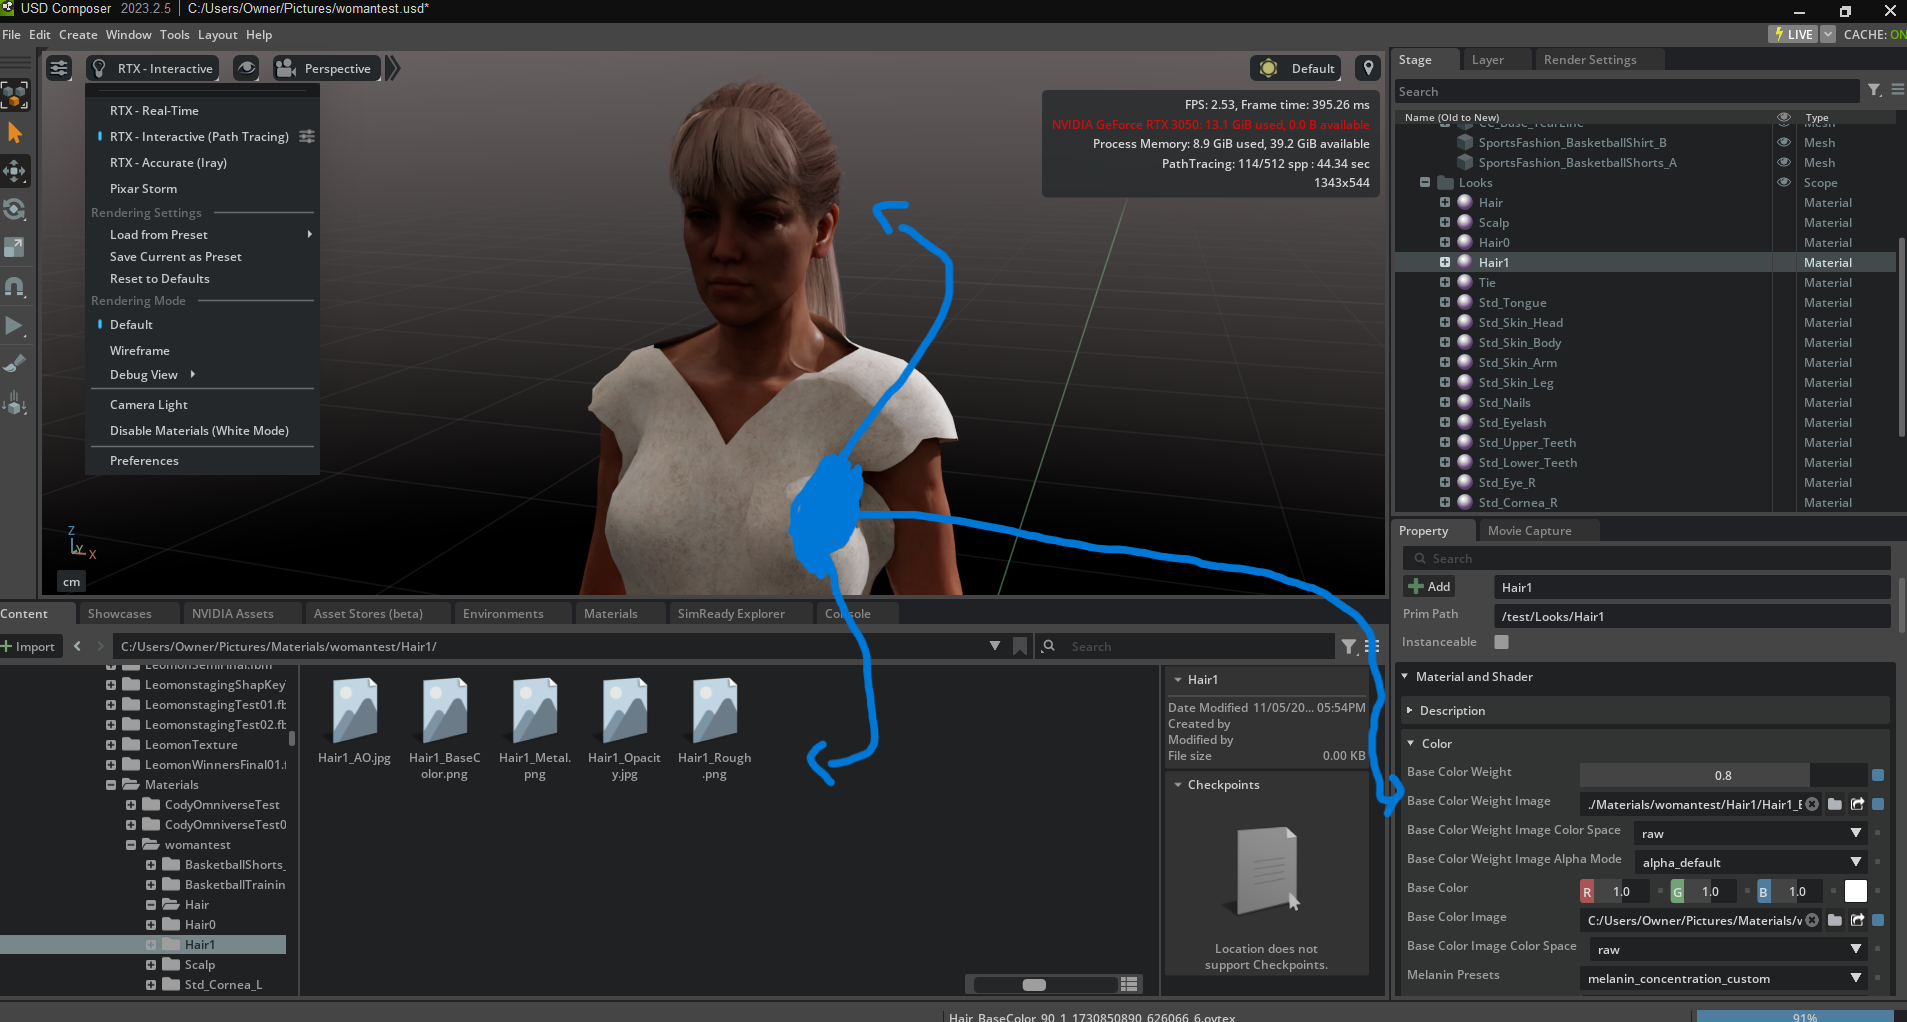Open the Create menu

tap(78, 34)
